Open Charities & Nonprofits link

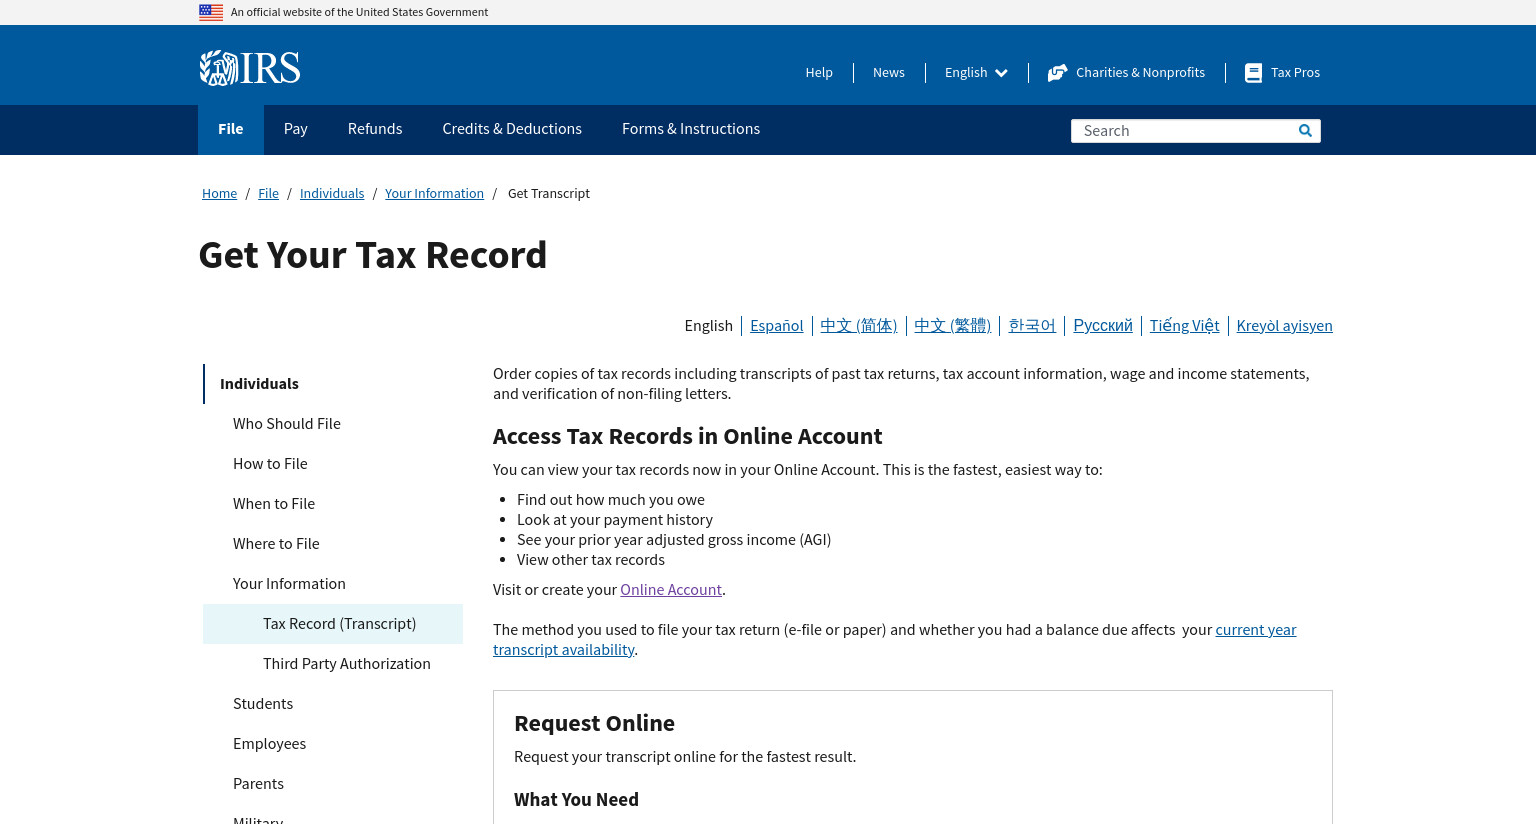click(1140, 73)
